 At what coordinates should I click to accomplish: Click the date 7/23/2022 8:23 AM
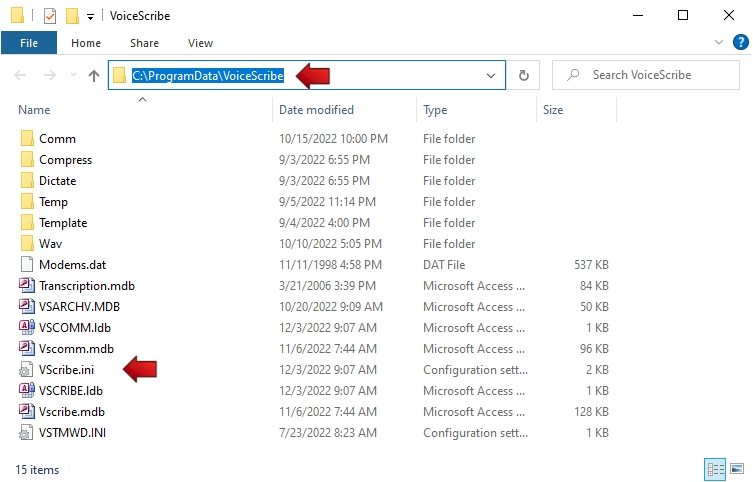(x=328, y=433)
